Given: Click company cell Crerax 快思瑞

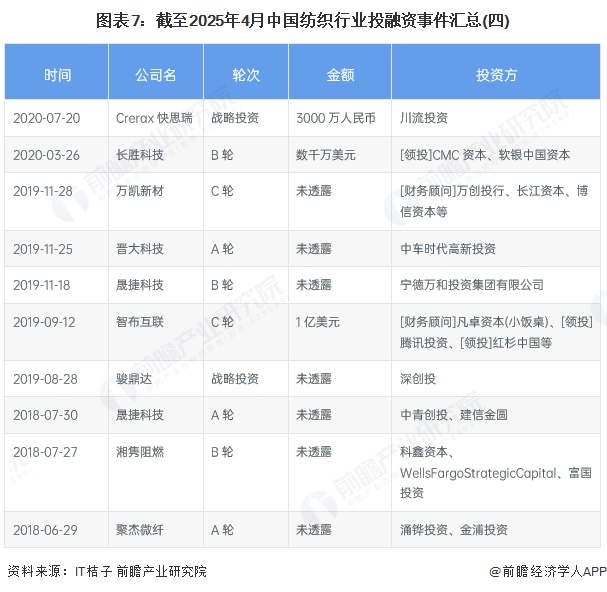Looking at the screenshot, I should pos(154,118).
